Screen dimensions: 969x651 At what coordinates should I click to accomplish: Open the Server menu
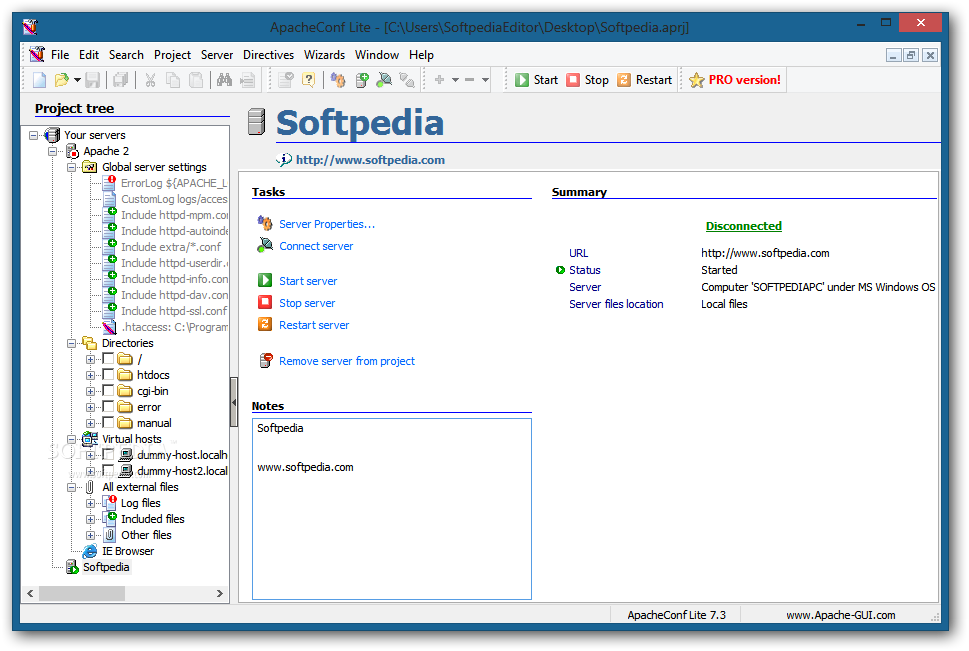217,55
